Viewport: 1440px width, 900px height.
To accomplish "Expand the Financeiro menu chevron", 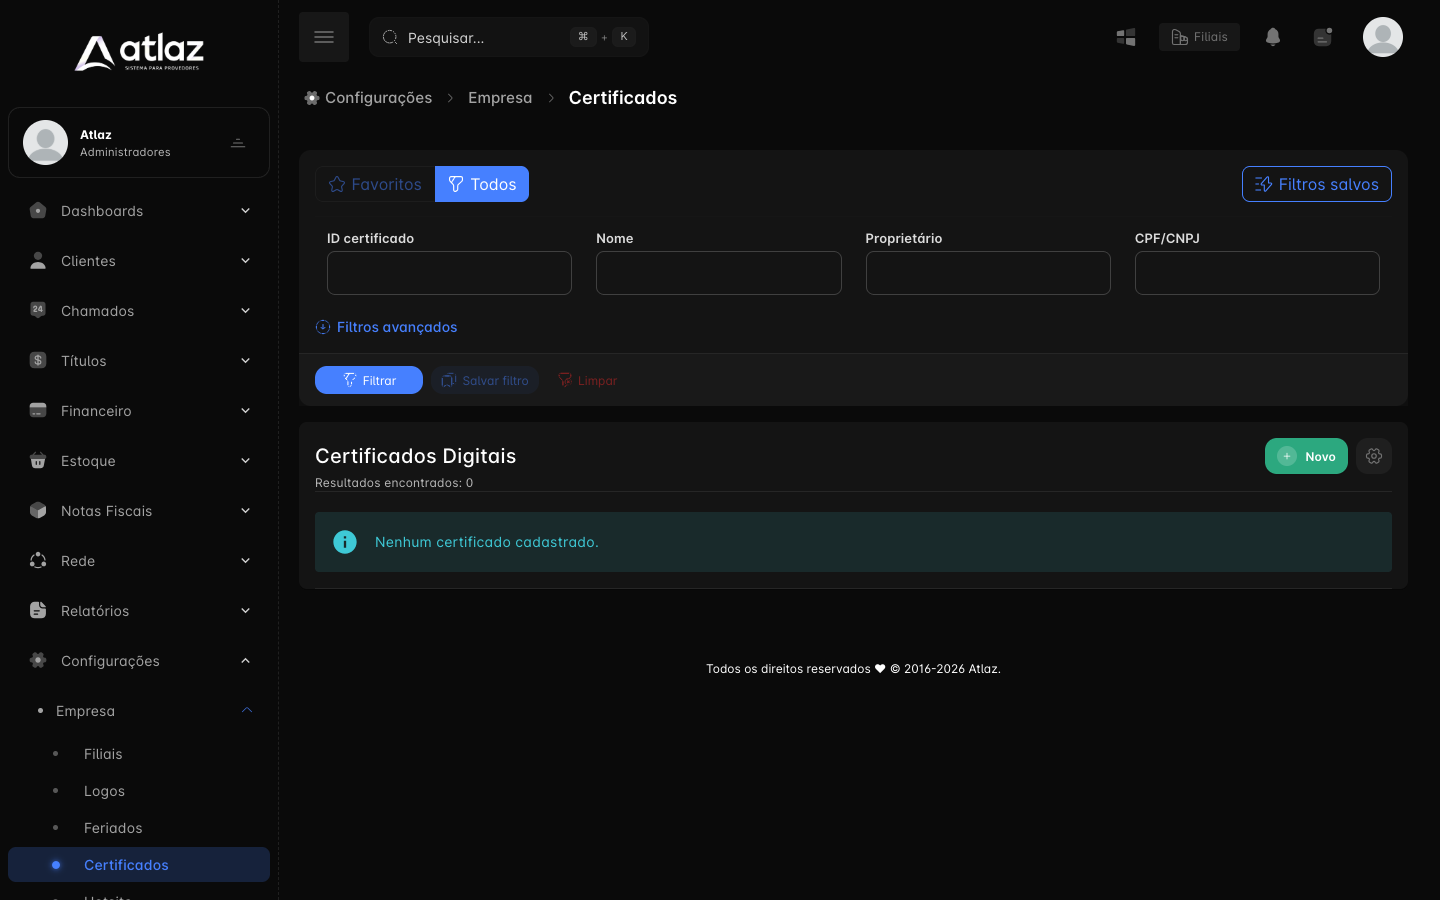I will [245, 410].
